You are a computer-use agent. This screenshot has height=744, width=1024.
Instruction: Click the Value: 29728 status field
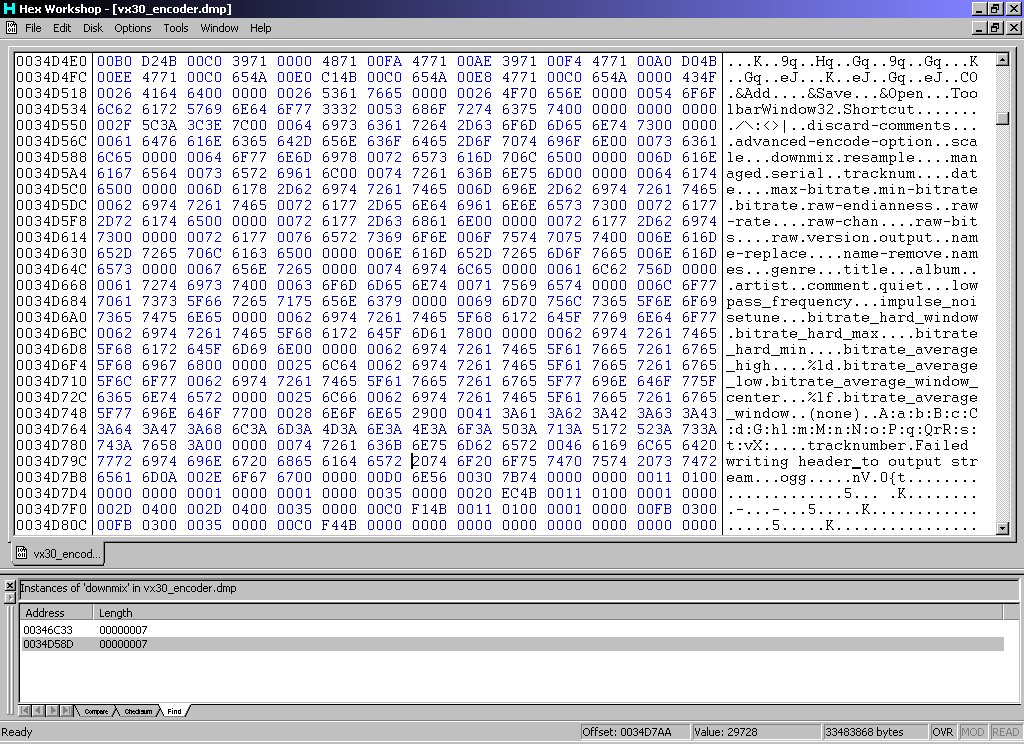pyautogui.click(x=756, y=732)
